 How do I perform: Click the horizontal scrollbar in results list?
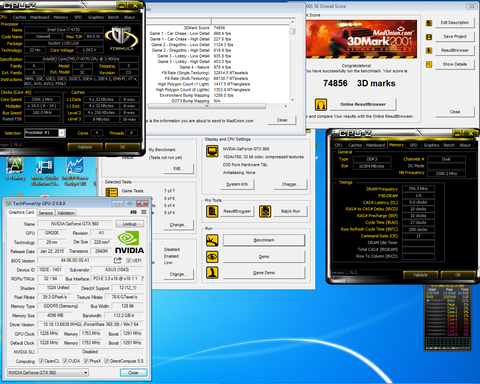point(217,106)
